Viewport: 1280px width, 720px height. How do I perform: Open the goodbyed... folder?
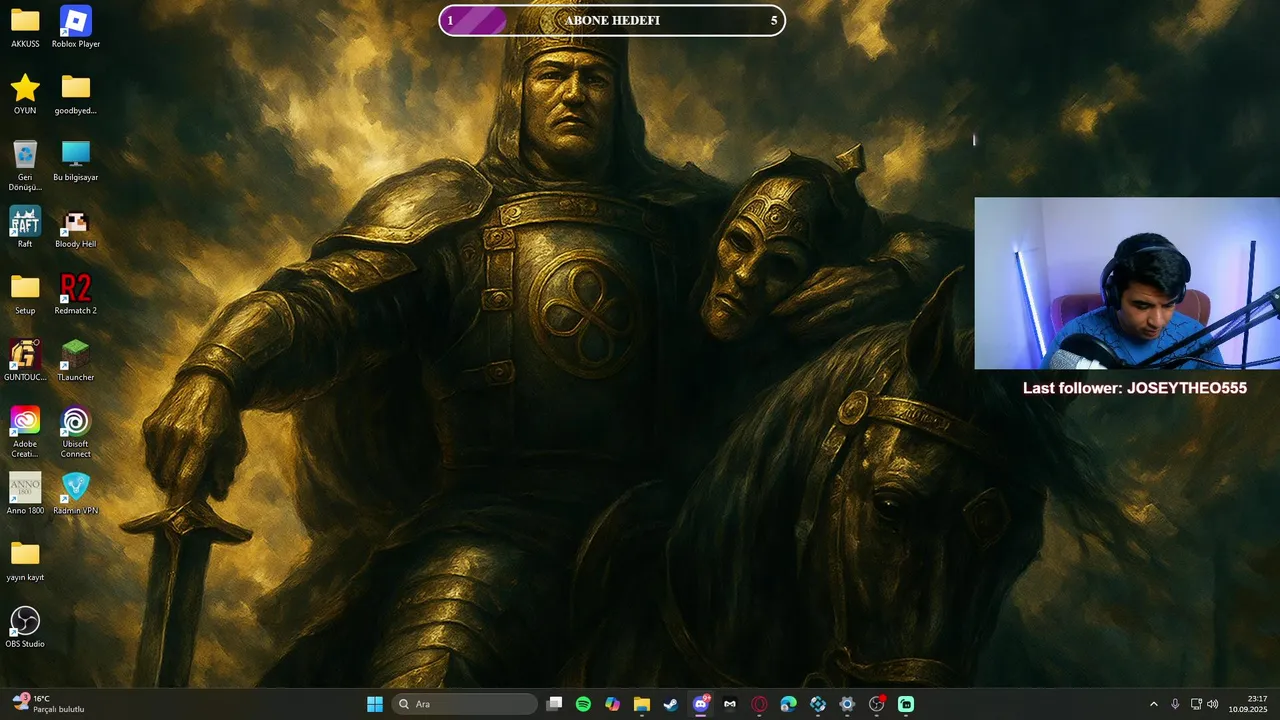click(76, 94)
